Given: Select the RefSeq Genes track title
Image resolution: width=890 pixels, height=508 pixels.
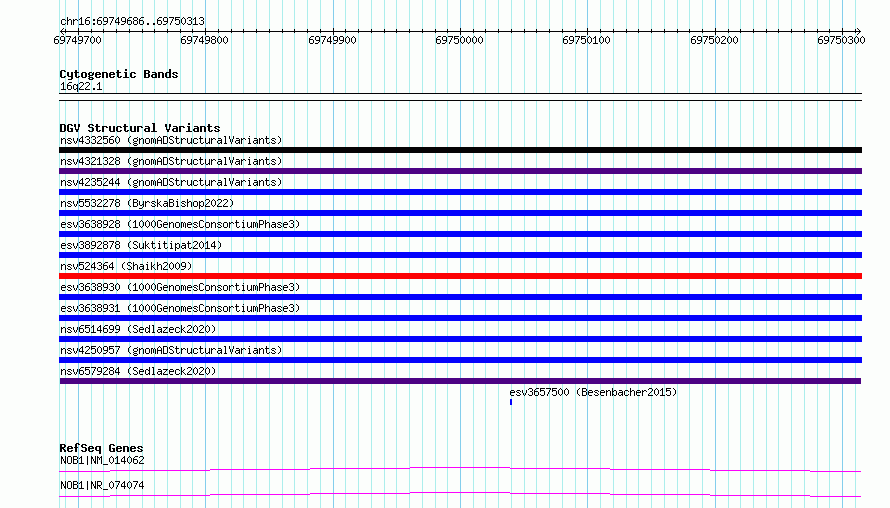Looking at the screenshot, I should tap(101, 448).
